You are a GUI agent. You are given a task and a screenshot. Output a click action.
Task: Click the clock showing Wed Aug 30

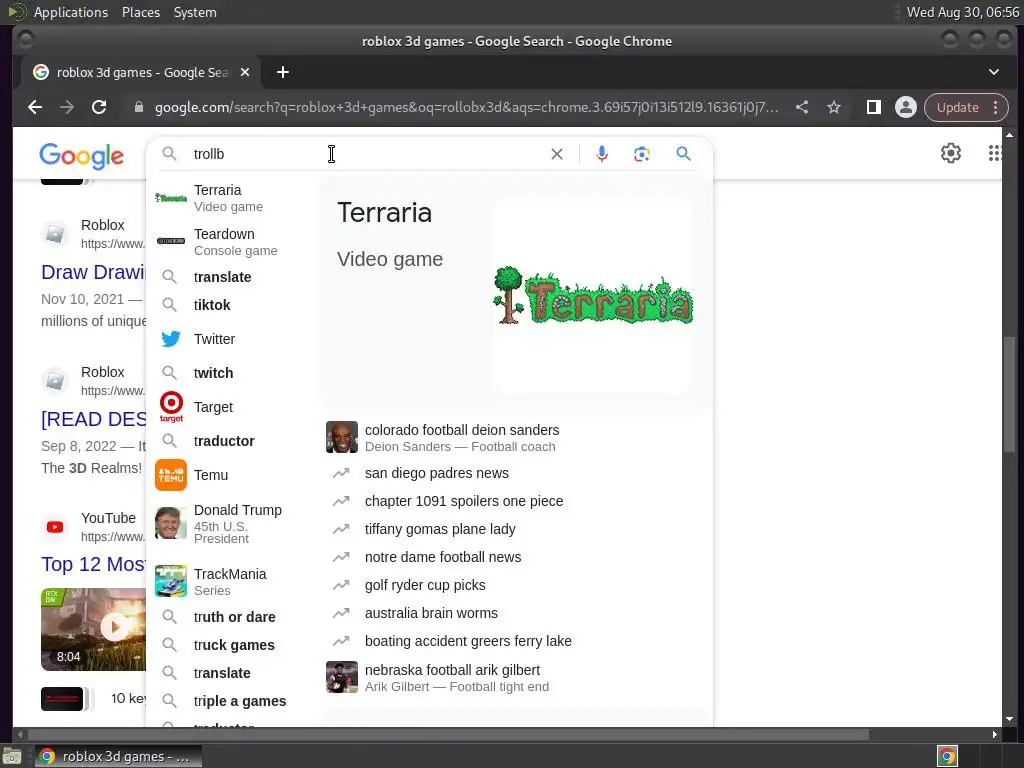click(x=963, y=12)
